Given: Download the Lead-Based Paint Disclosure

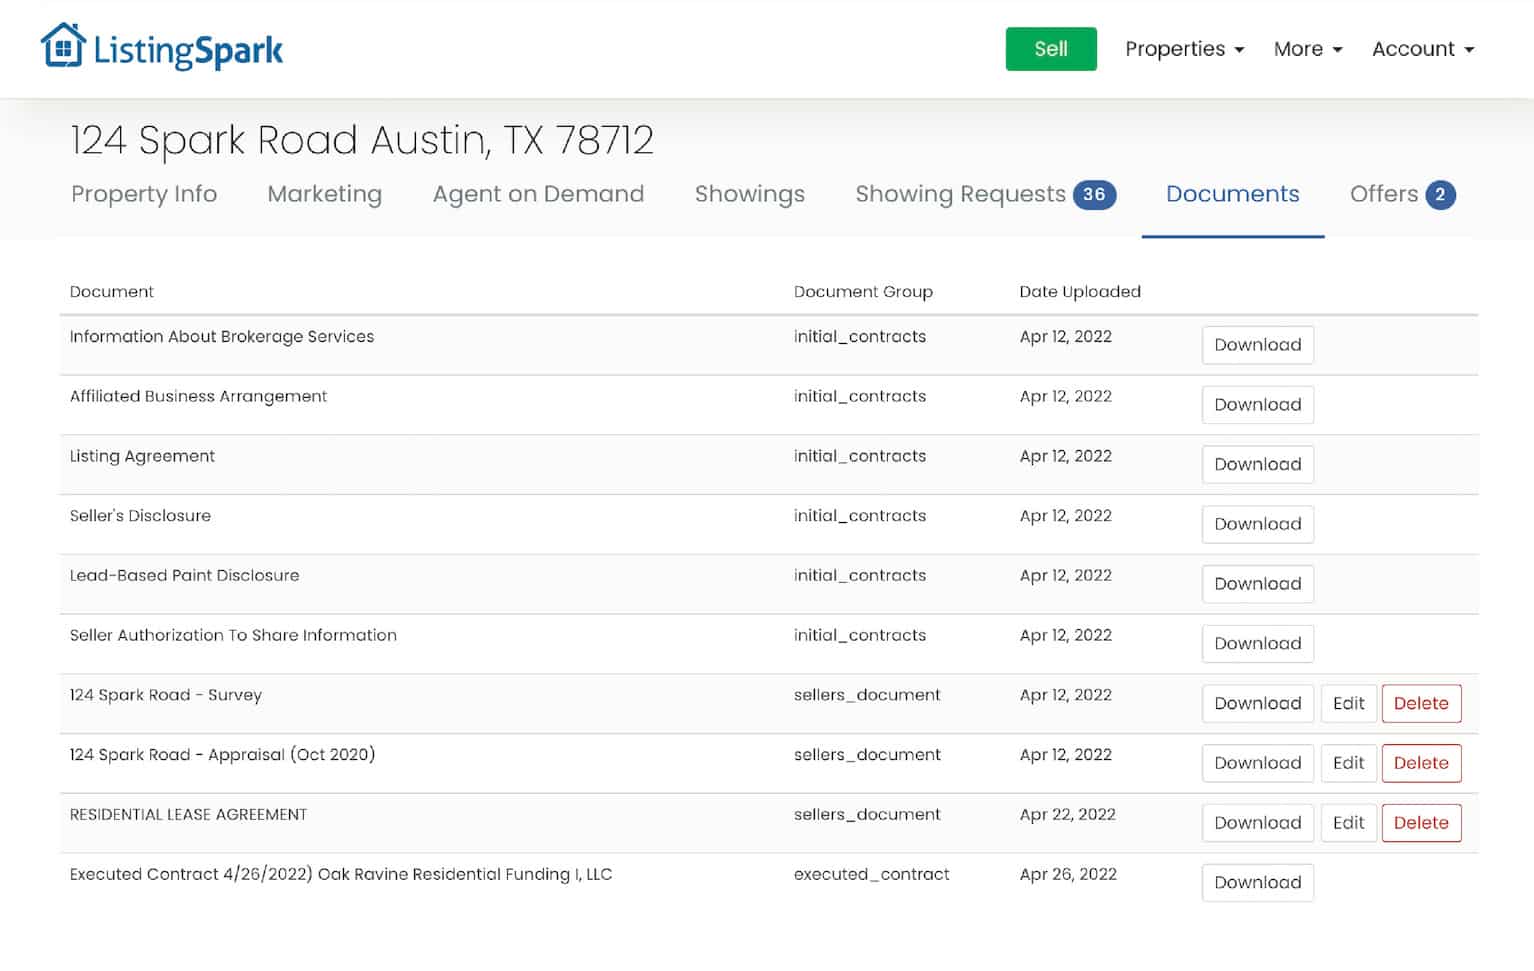Looking at the screenshot, I should coord(1257,584).
